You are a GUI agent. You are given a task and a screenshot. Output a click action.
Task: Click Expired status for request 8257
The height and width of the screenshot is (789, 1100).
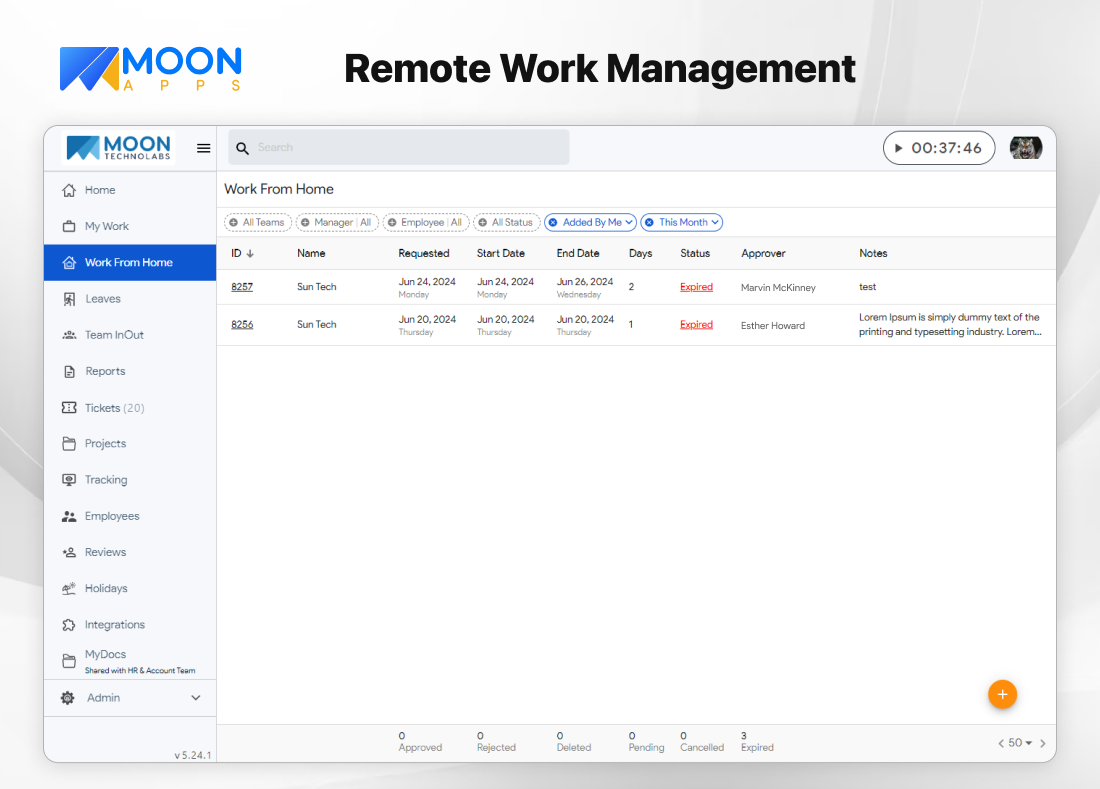(696, 287)
